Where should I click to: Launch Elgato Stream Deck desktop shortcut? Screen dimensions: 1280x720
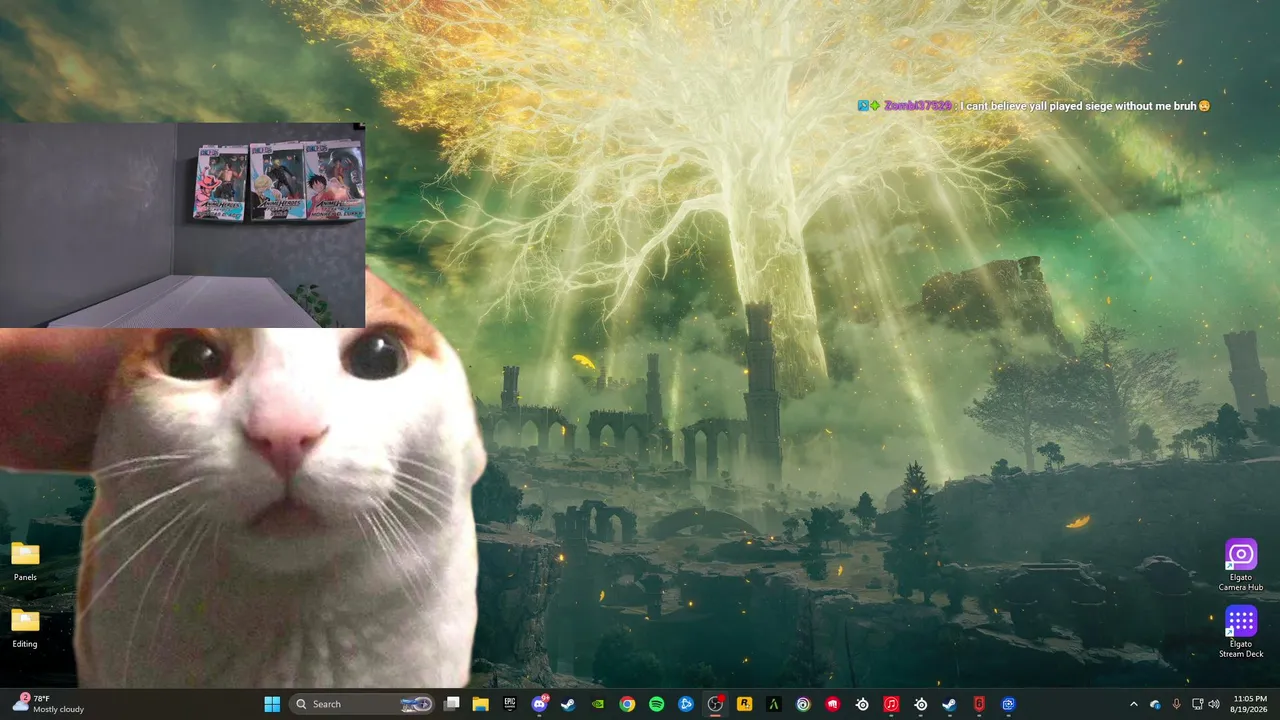(x=1241, y=632)
